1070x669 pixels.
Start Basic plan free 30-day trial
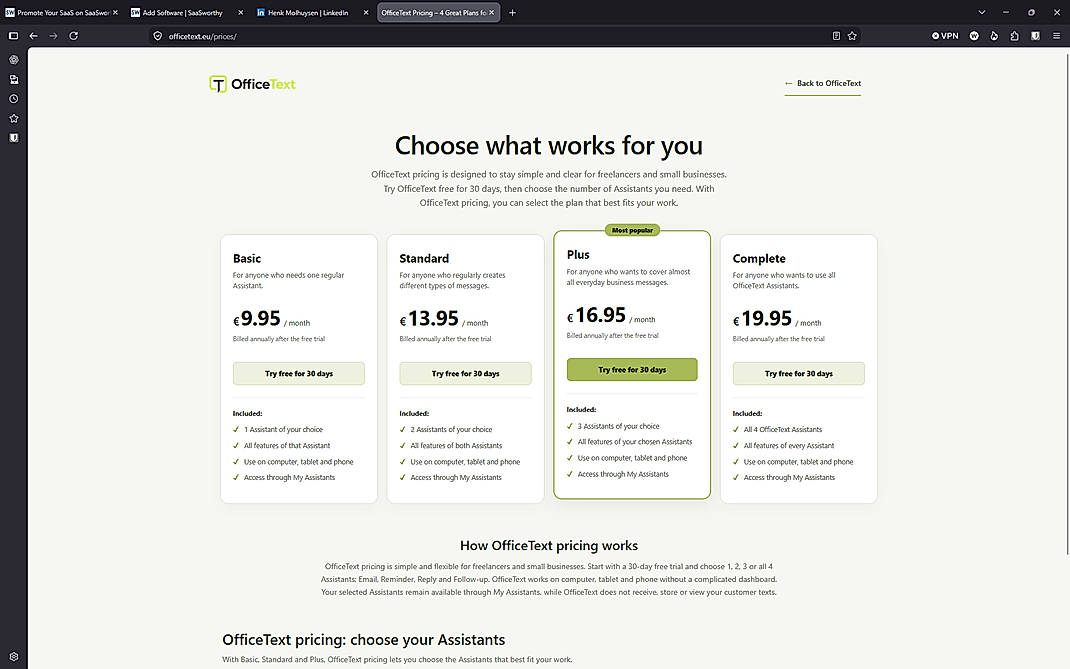tap(299, 373)
